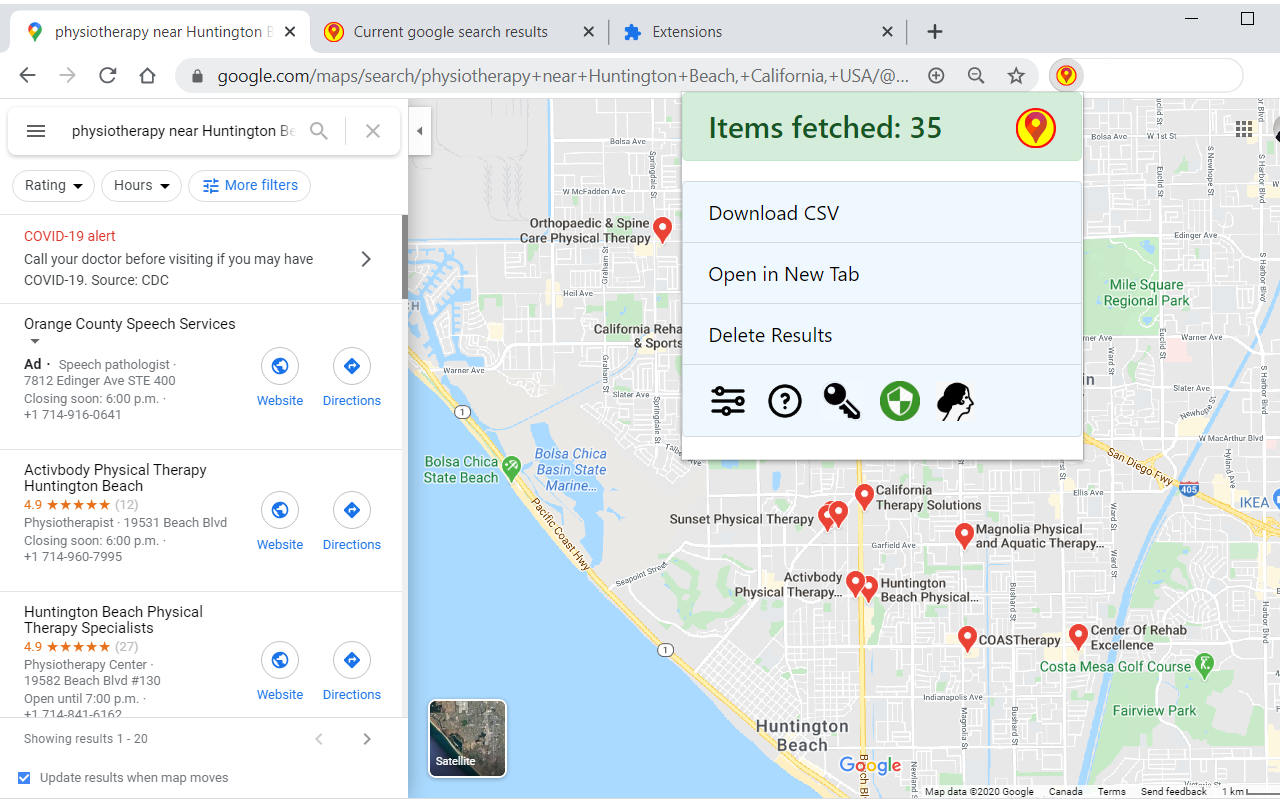
Task: Open Activbody Physical Therapy Huntington Beach listing
Action: [x=115, y=478]
